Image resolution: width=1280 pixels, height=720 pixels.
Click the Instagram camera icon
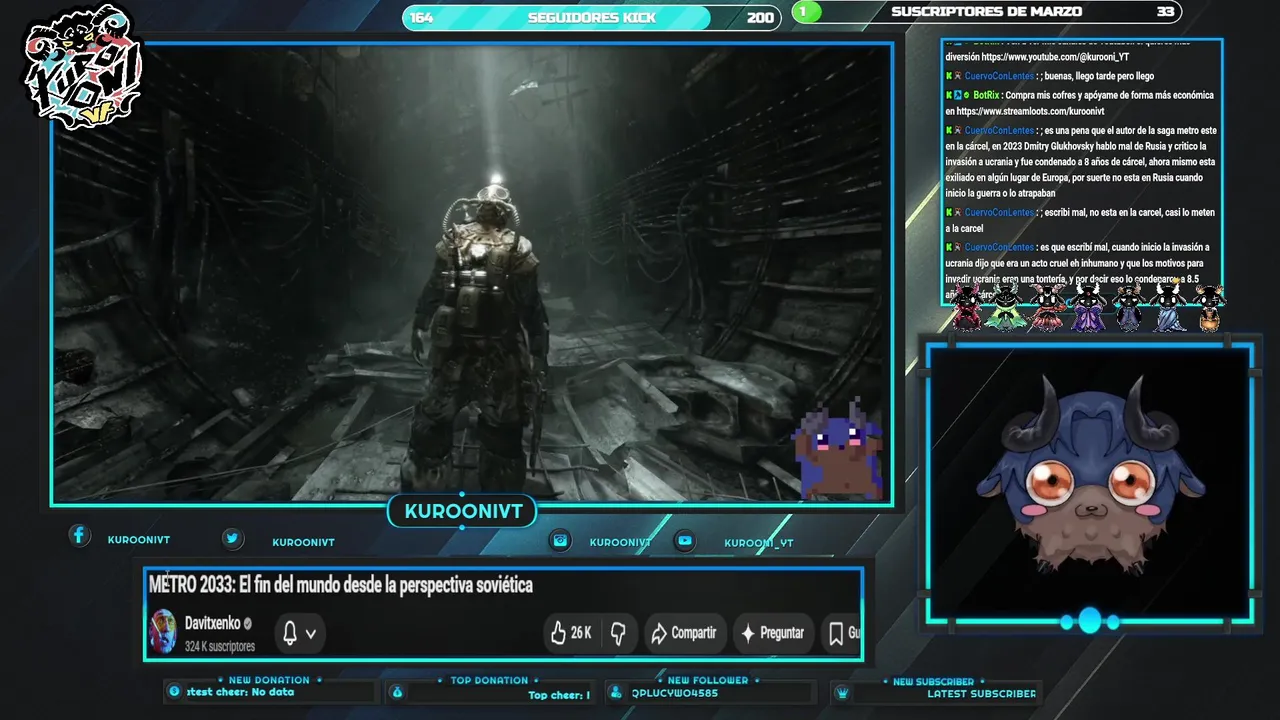click(x=561, y=540)
